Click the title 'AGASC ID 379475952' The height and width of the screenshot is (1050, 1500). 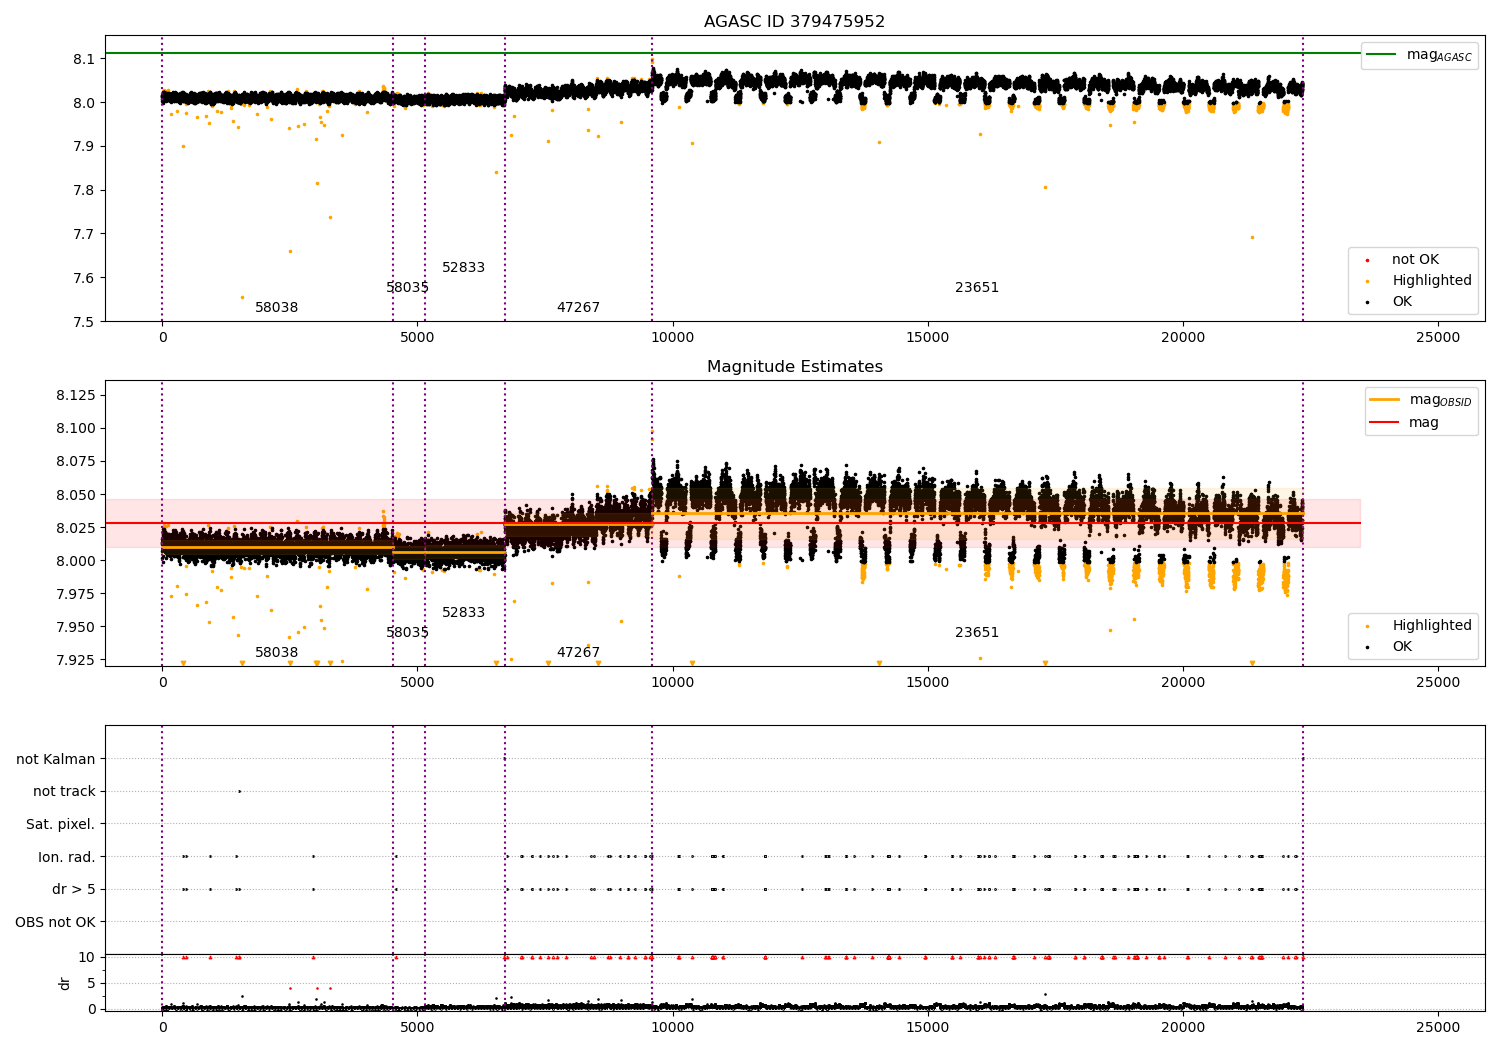pos(794,22)
